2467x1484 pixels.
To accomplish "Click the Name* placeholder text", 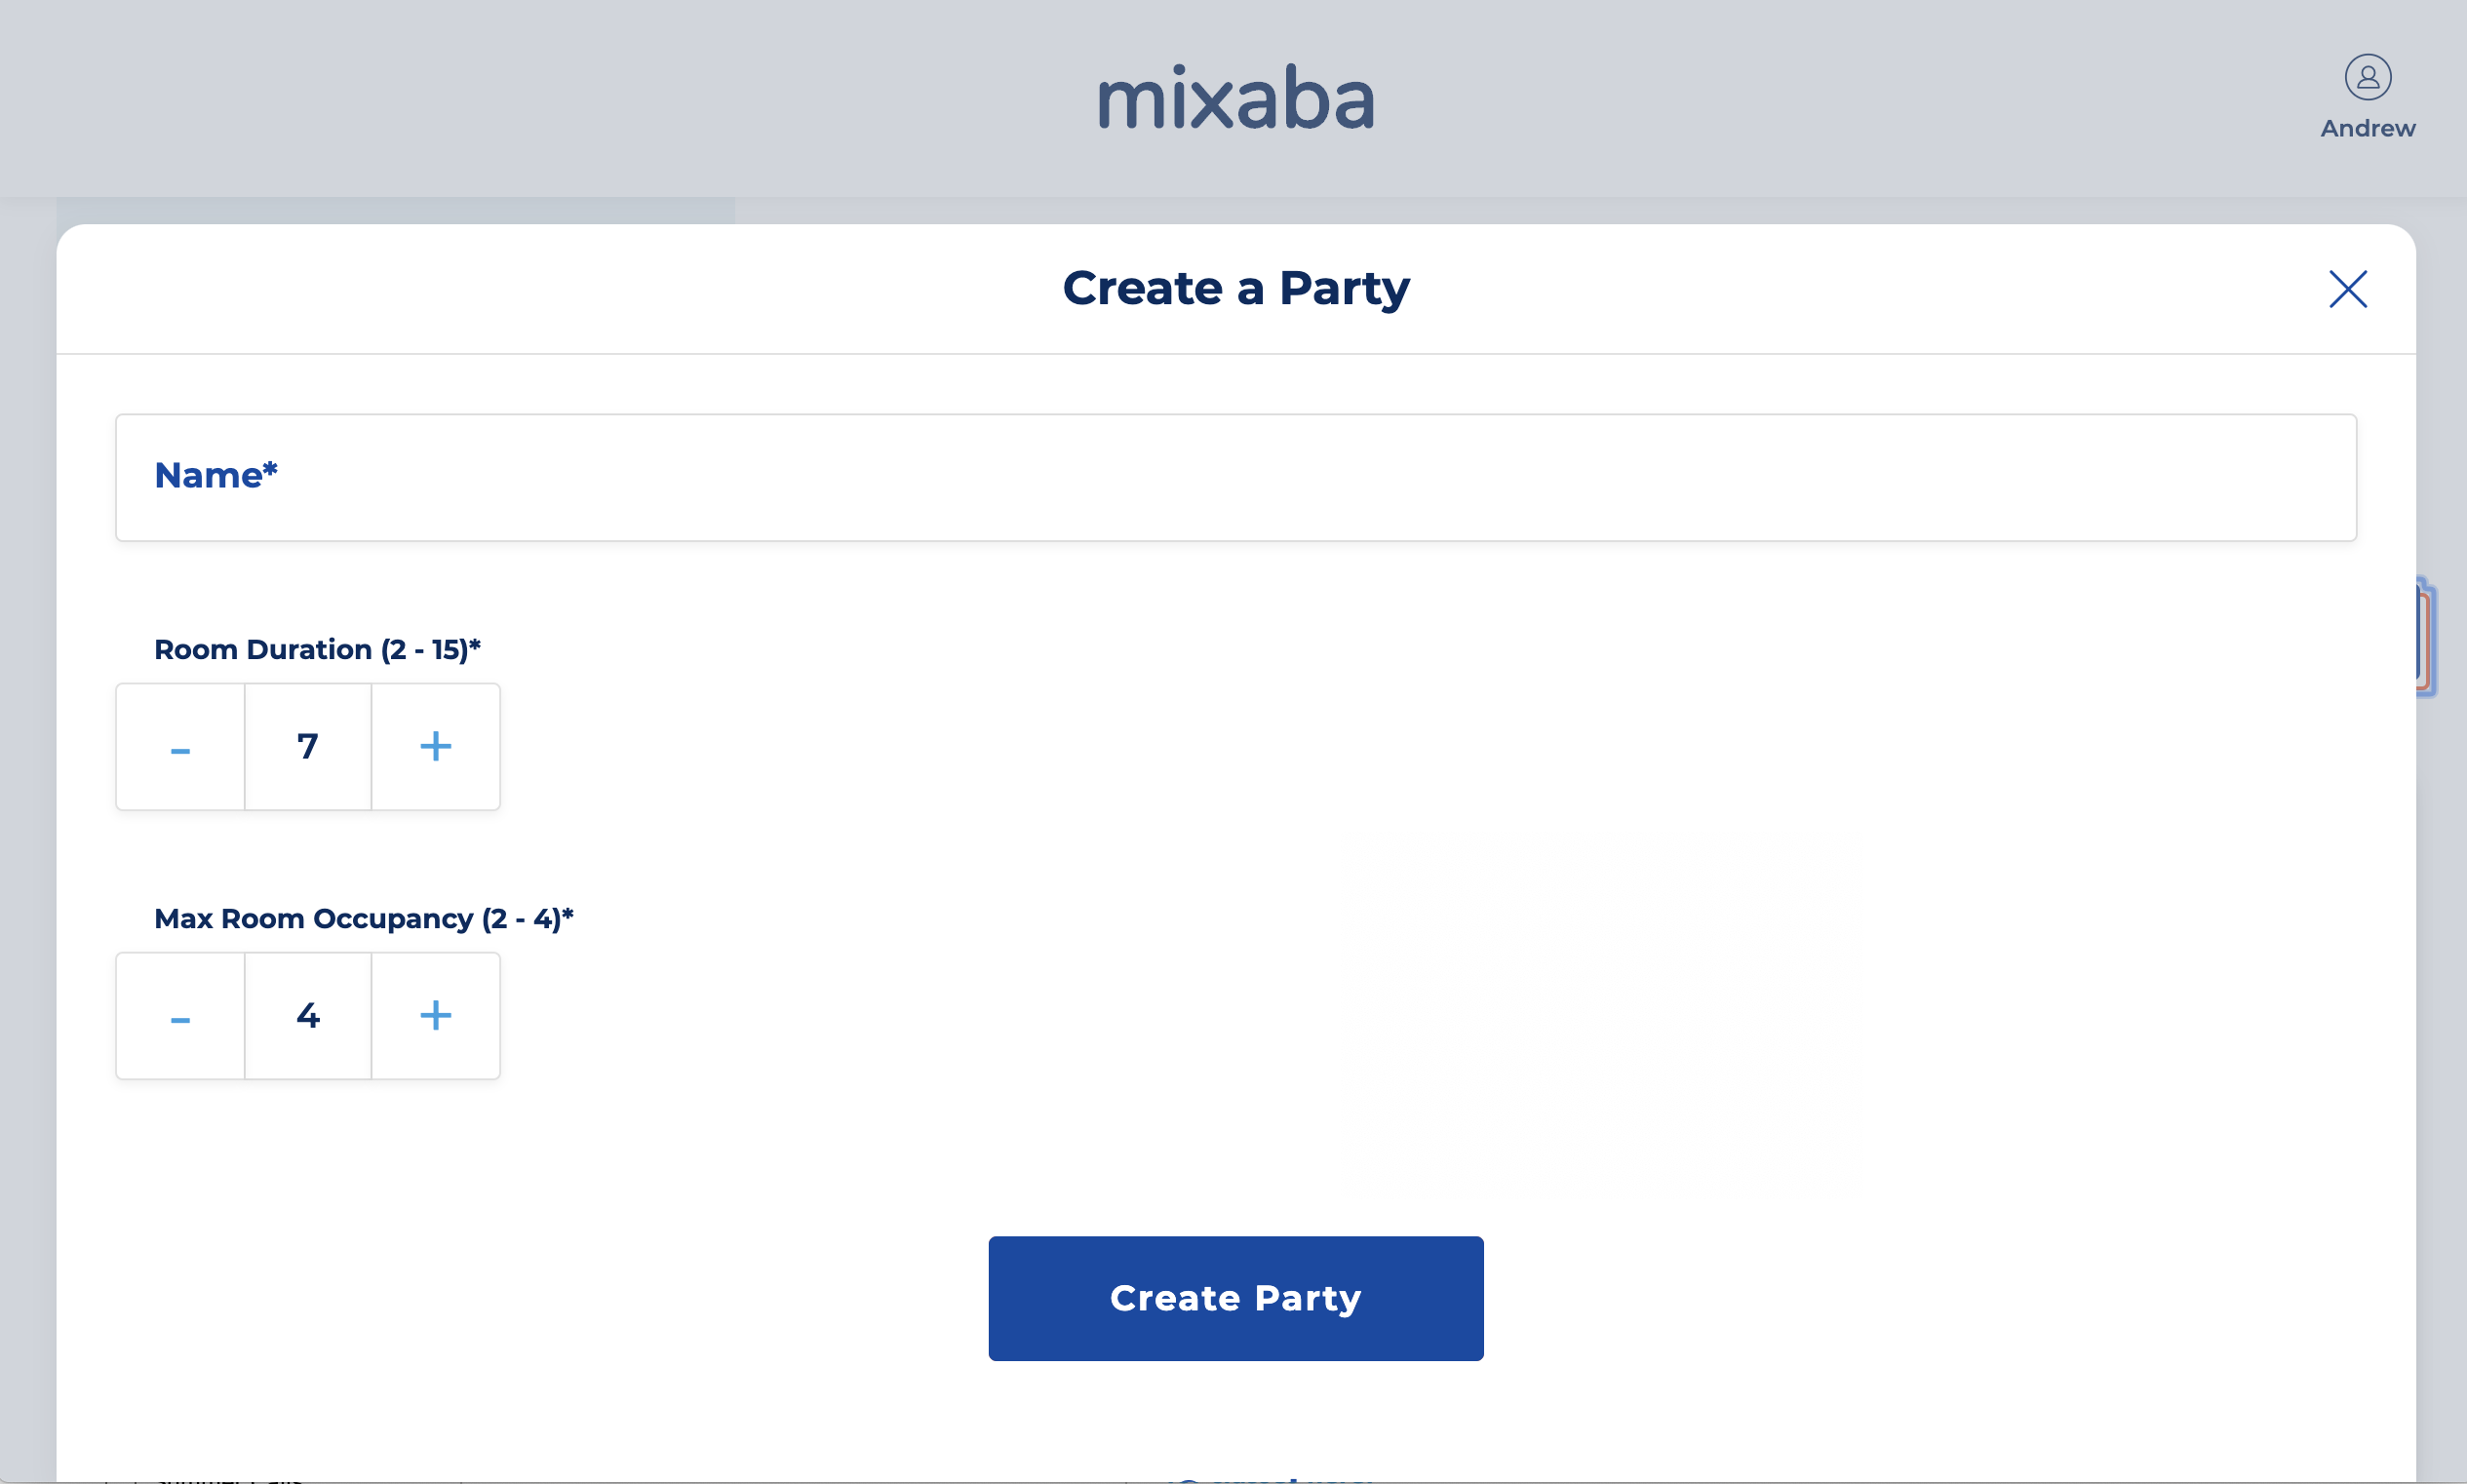I will pyautogui.click(x=216, y=475).
